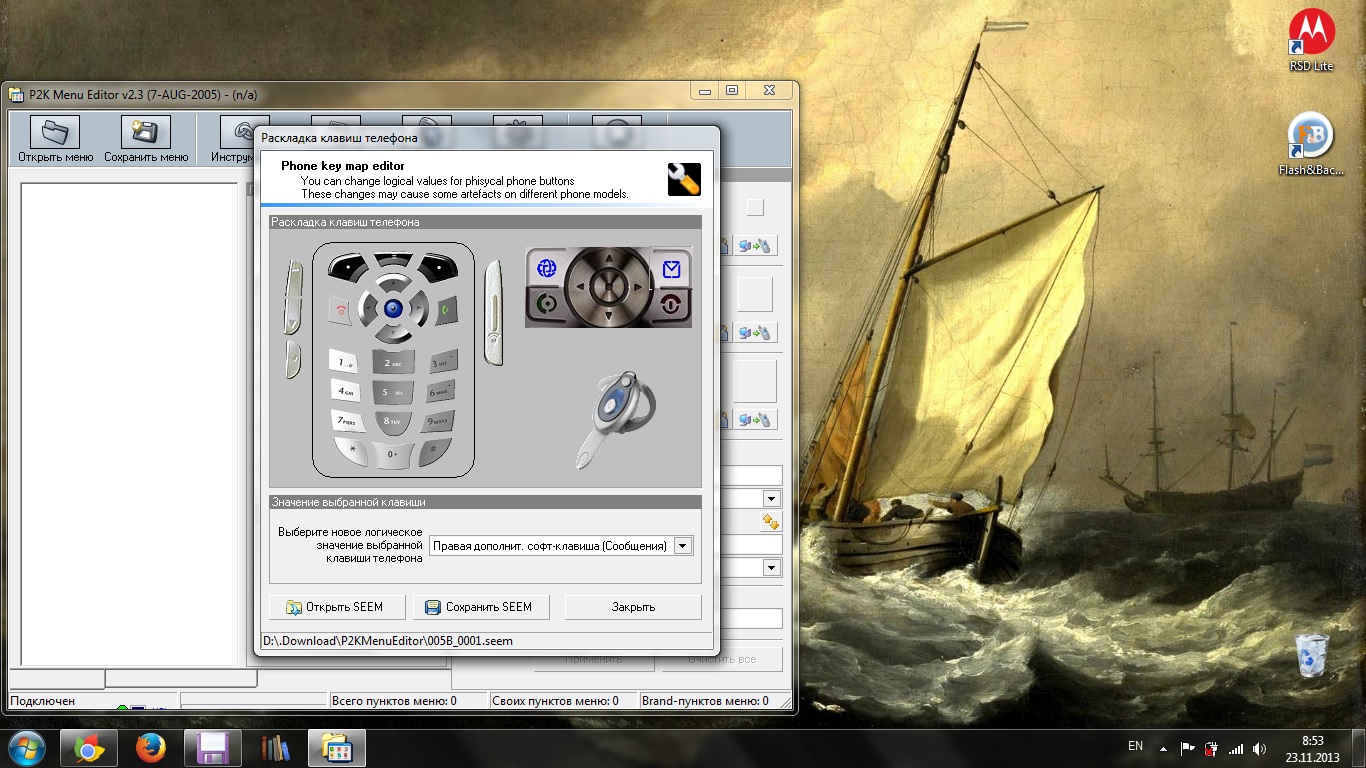Select the top menu key between soft keys
1366x768 pixels.
[393, 261]
